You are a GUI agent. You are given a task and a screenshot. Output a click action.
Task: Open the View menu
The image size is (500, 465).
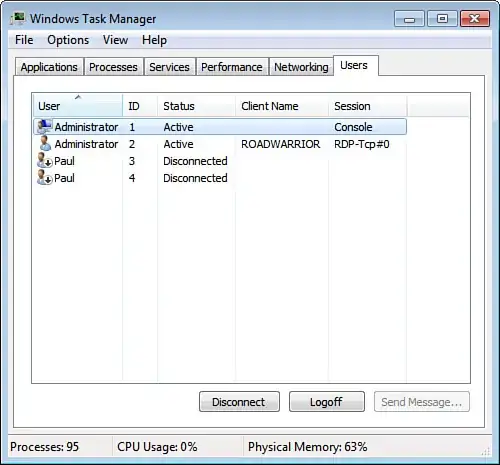click(115, 40)
